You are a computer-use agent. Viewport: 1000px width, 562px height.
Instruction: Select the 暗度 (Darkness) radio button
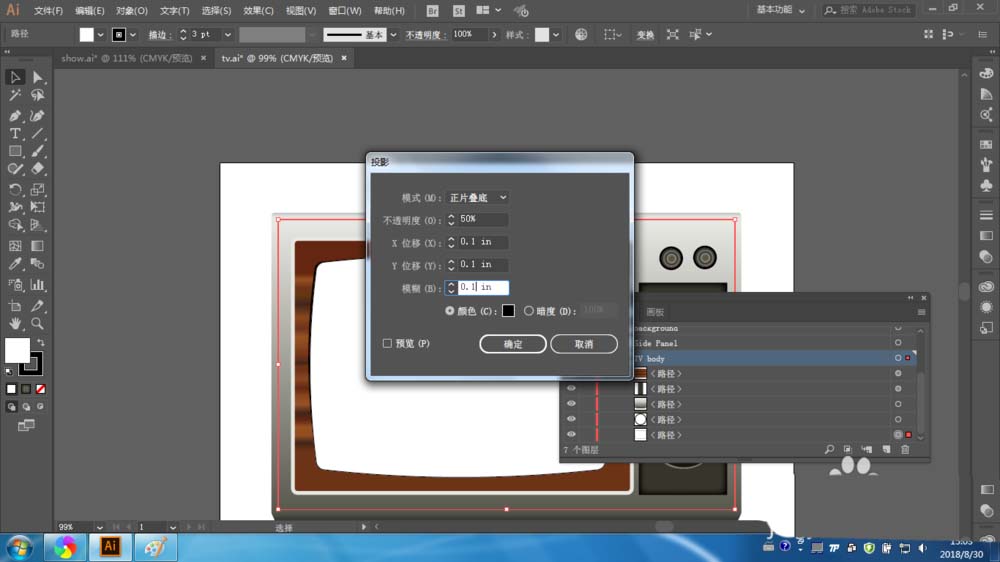pyautogui.click(x=529, y=311)
